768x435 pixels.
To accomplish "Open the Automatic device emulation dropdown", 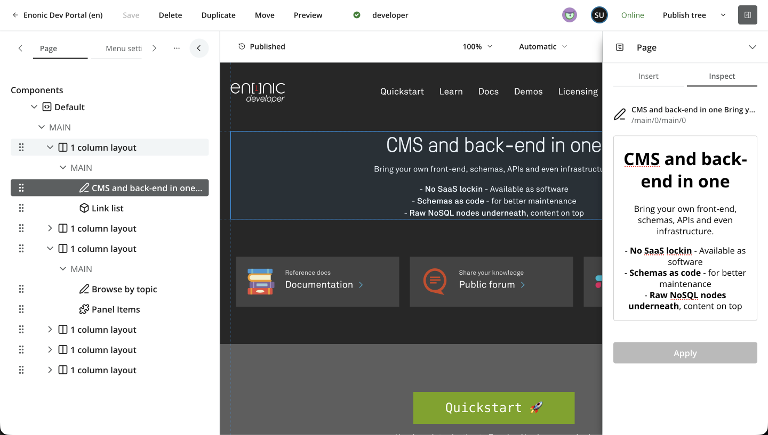I will click(543, 47).
